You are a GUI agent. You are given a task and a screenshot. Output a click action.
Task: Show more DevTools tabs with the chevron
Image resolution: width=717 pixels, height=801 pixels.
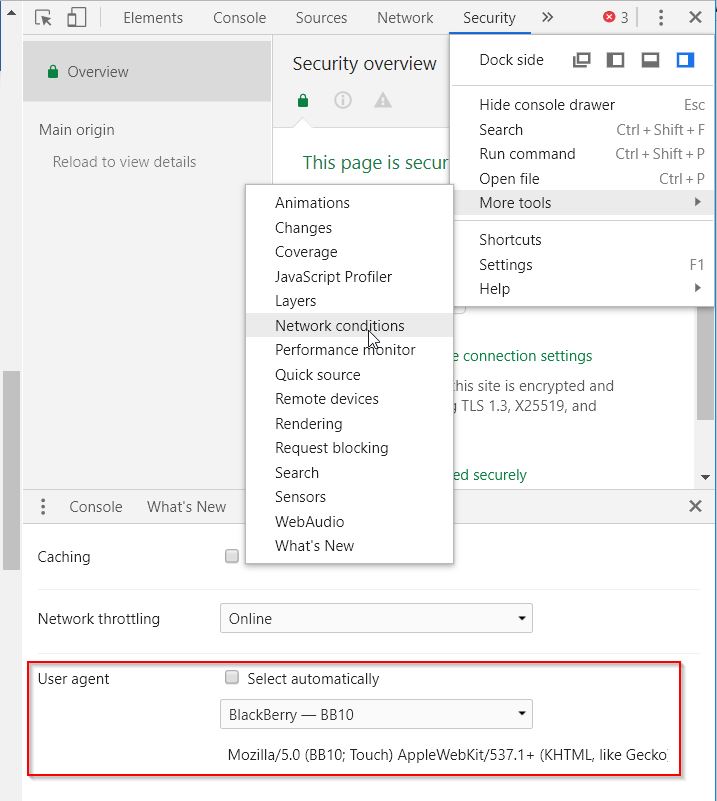pos(547,18)
